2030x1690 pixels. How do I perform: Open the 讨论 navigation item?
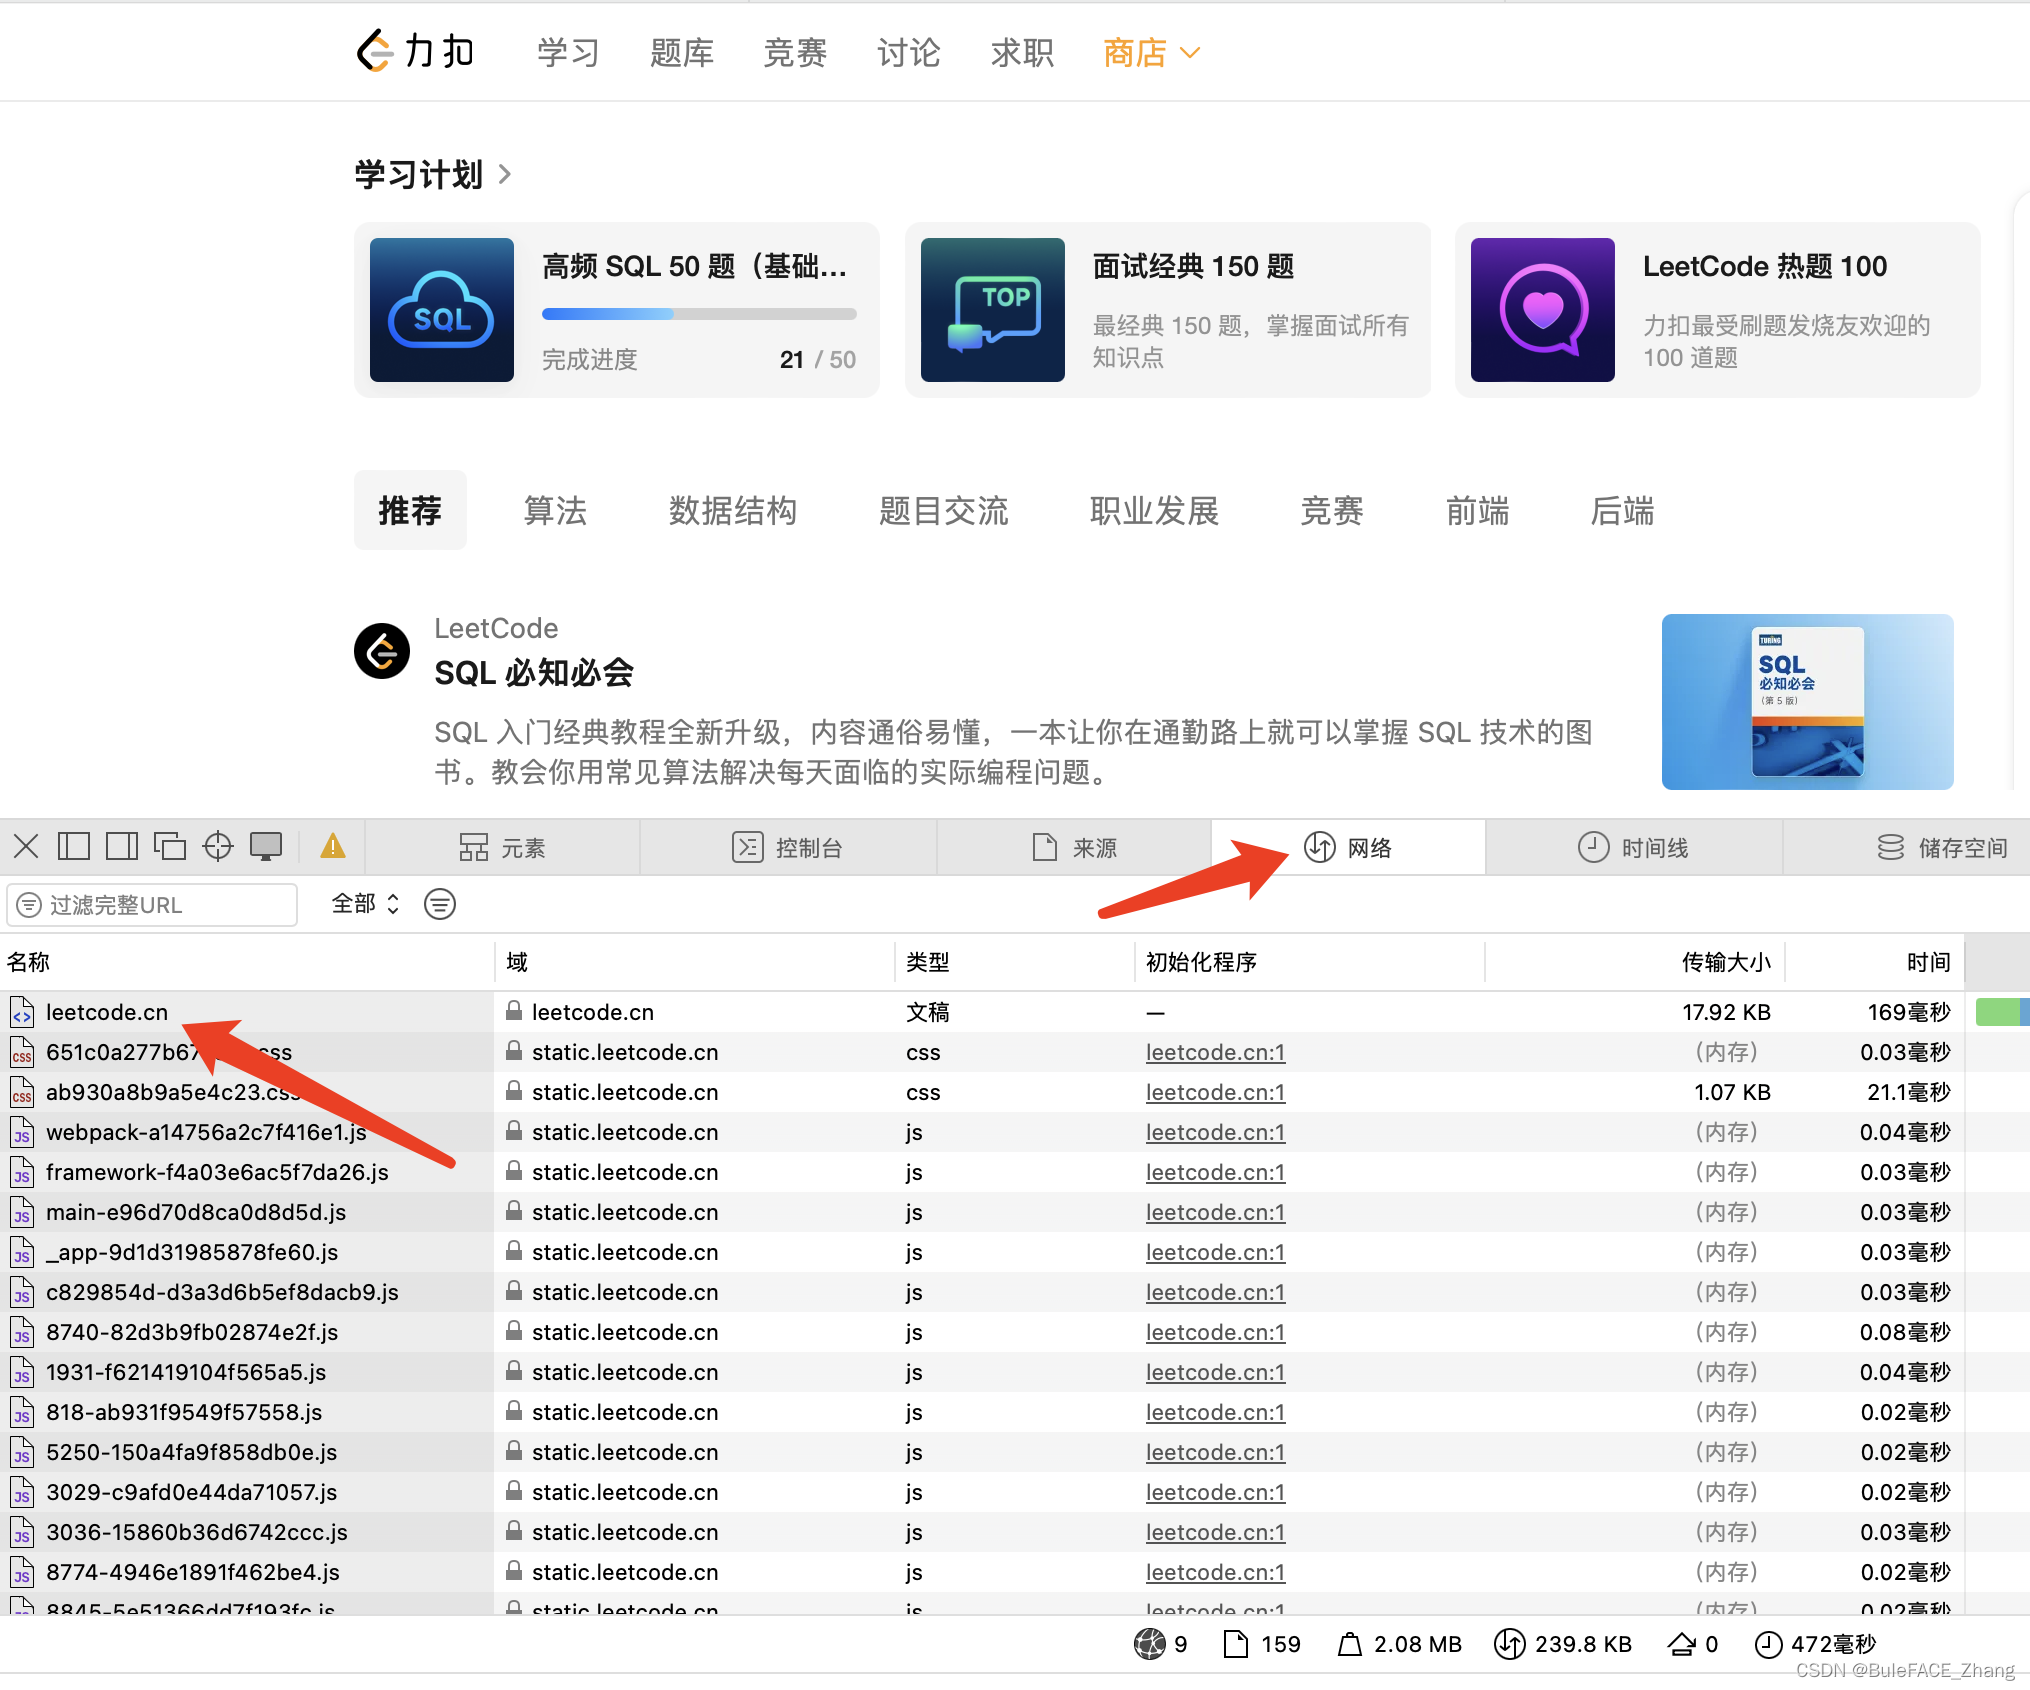[x=909, y=52]
